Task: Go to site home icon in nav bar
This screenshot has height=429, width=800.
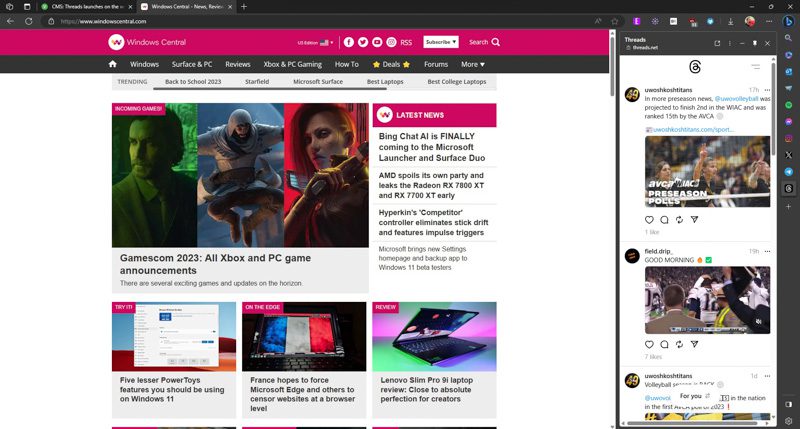Action: pos(113,64)
